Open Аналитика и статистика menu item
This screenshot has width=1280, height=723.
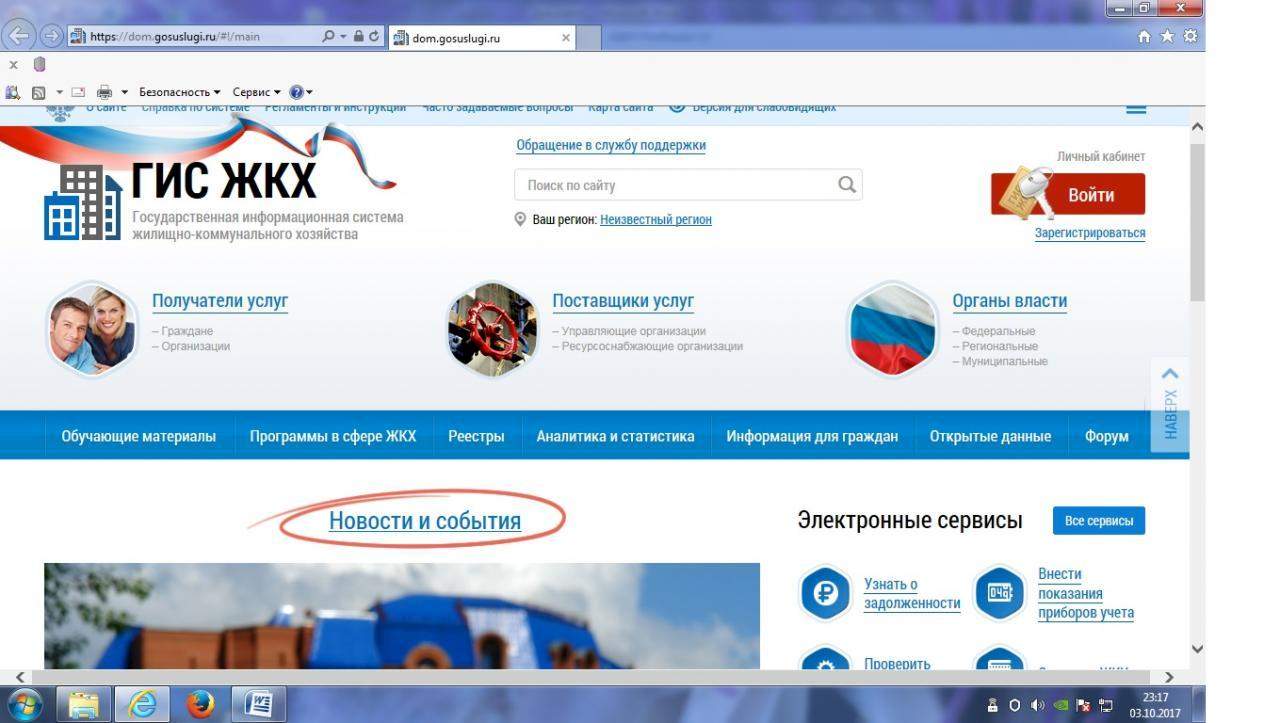[x=615, y=436]
